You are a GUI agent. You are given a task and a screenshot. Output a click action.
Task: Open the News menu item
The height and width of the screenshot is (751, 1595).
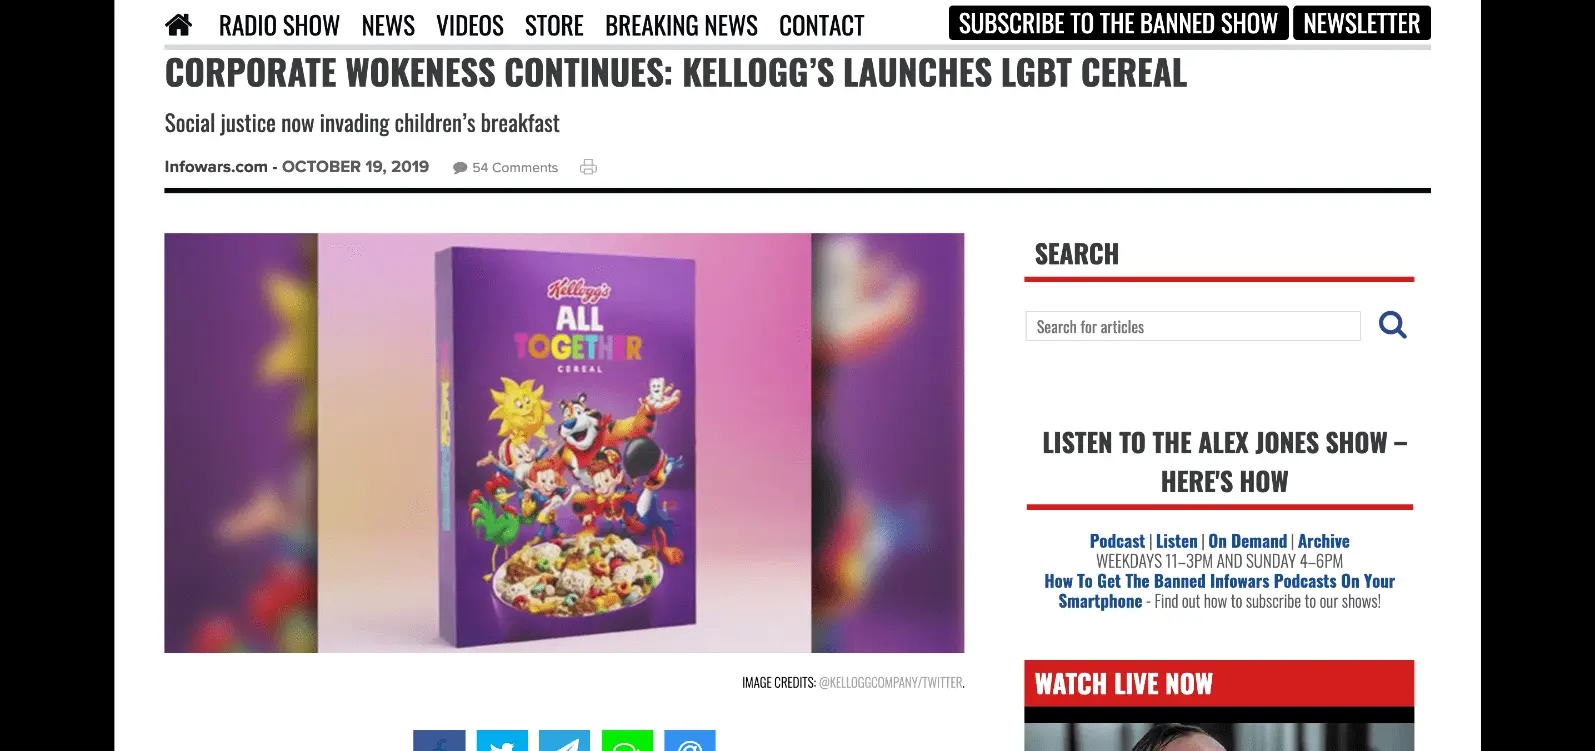388,25
